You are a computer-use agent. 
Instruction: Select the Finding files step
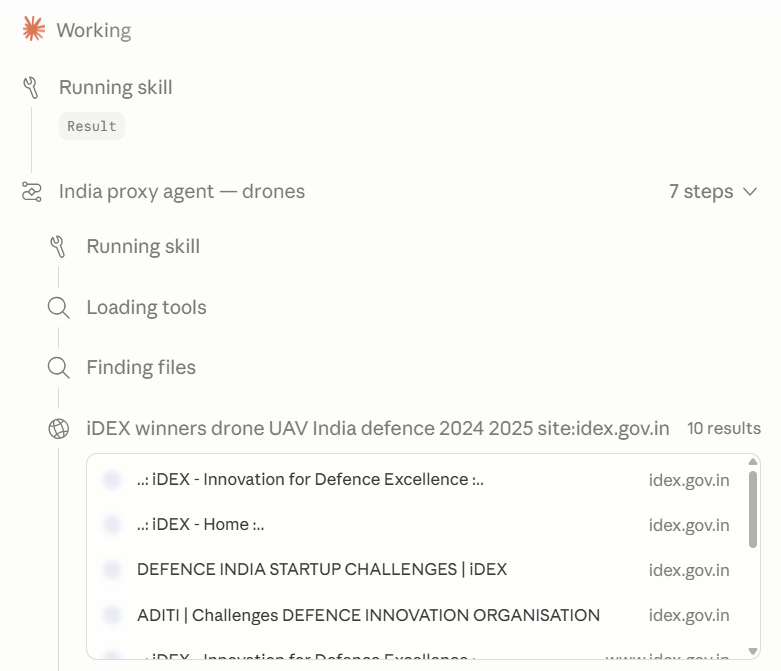[x=141, y=368]
